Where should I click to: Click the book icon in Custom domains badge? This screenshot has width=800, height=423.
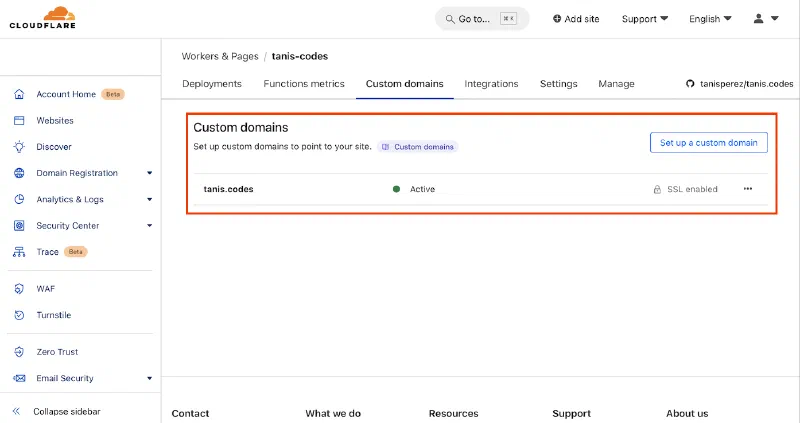(x=385, y=147)
